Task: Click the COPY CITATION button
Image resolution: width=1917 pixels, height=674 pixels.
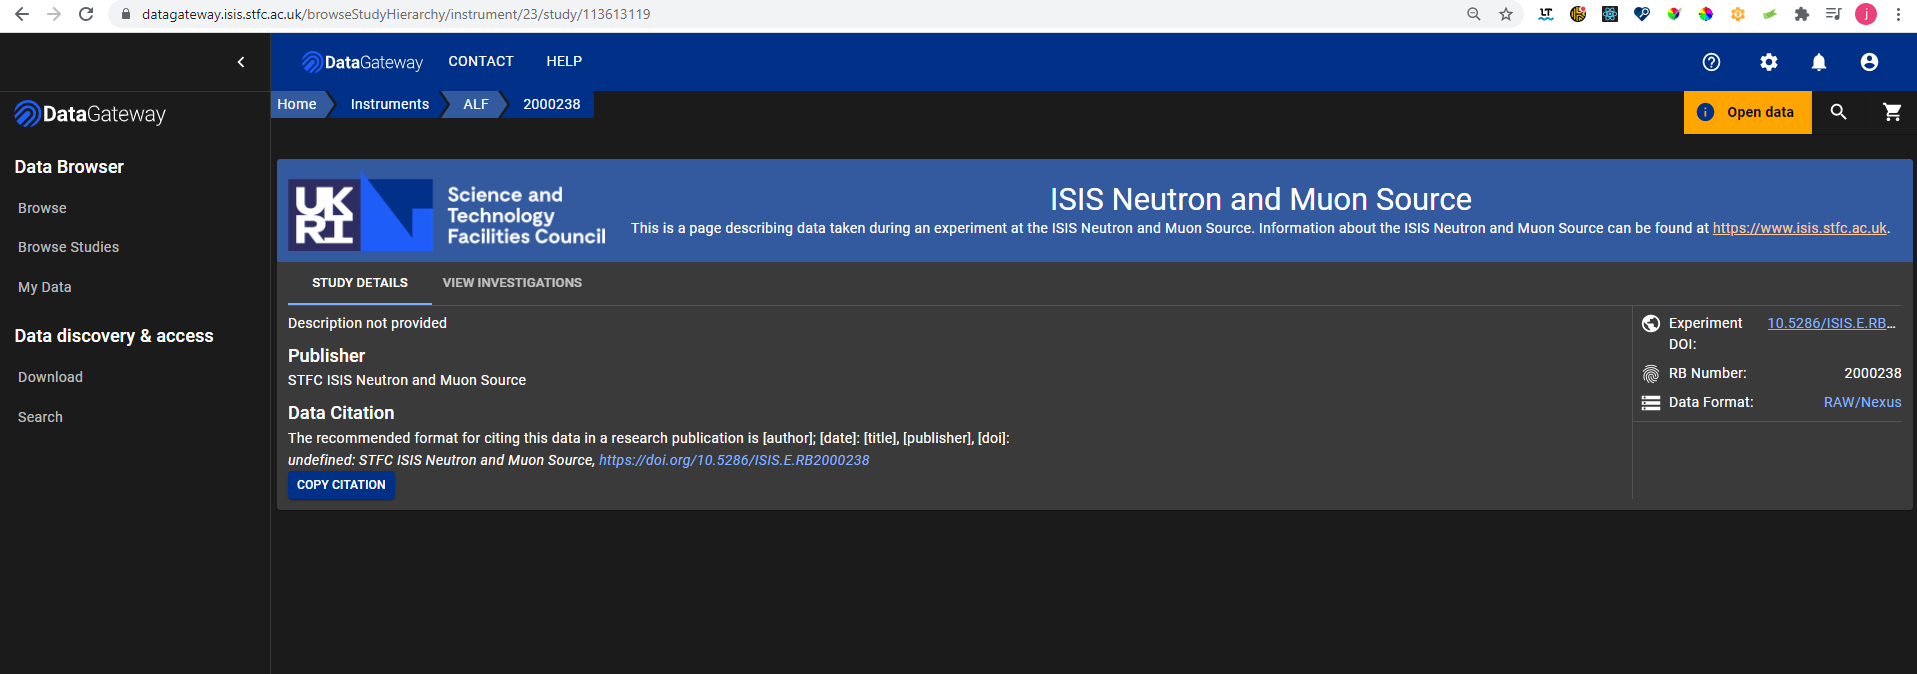Action: tap(341, 485)
